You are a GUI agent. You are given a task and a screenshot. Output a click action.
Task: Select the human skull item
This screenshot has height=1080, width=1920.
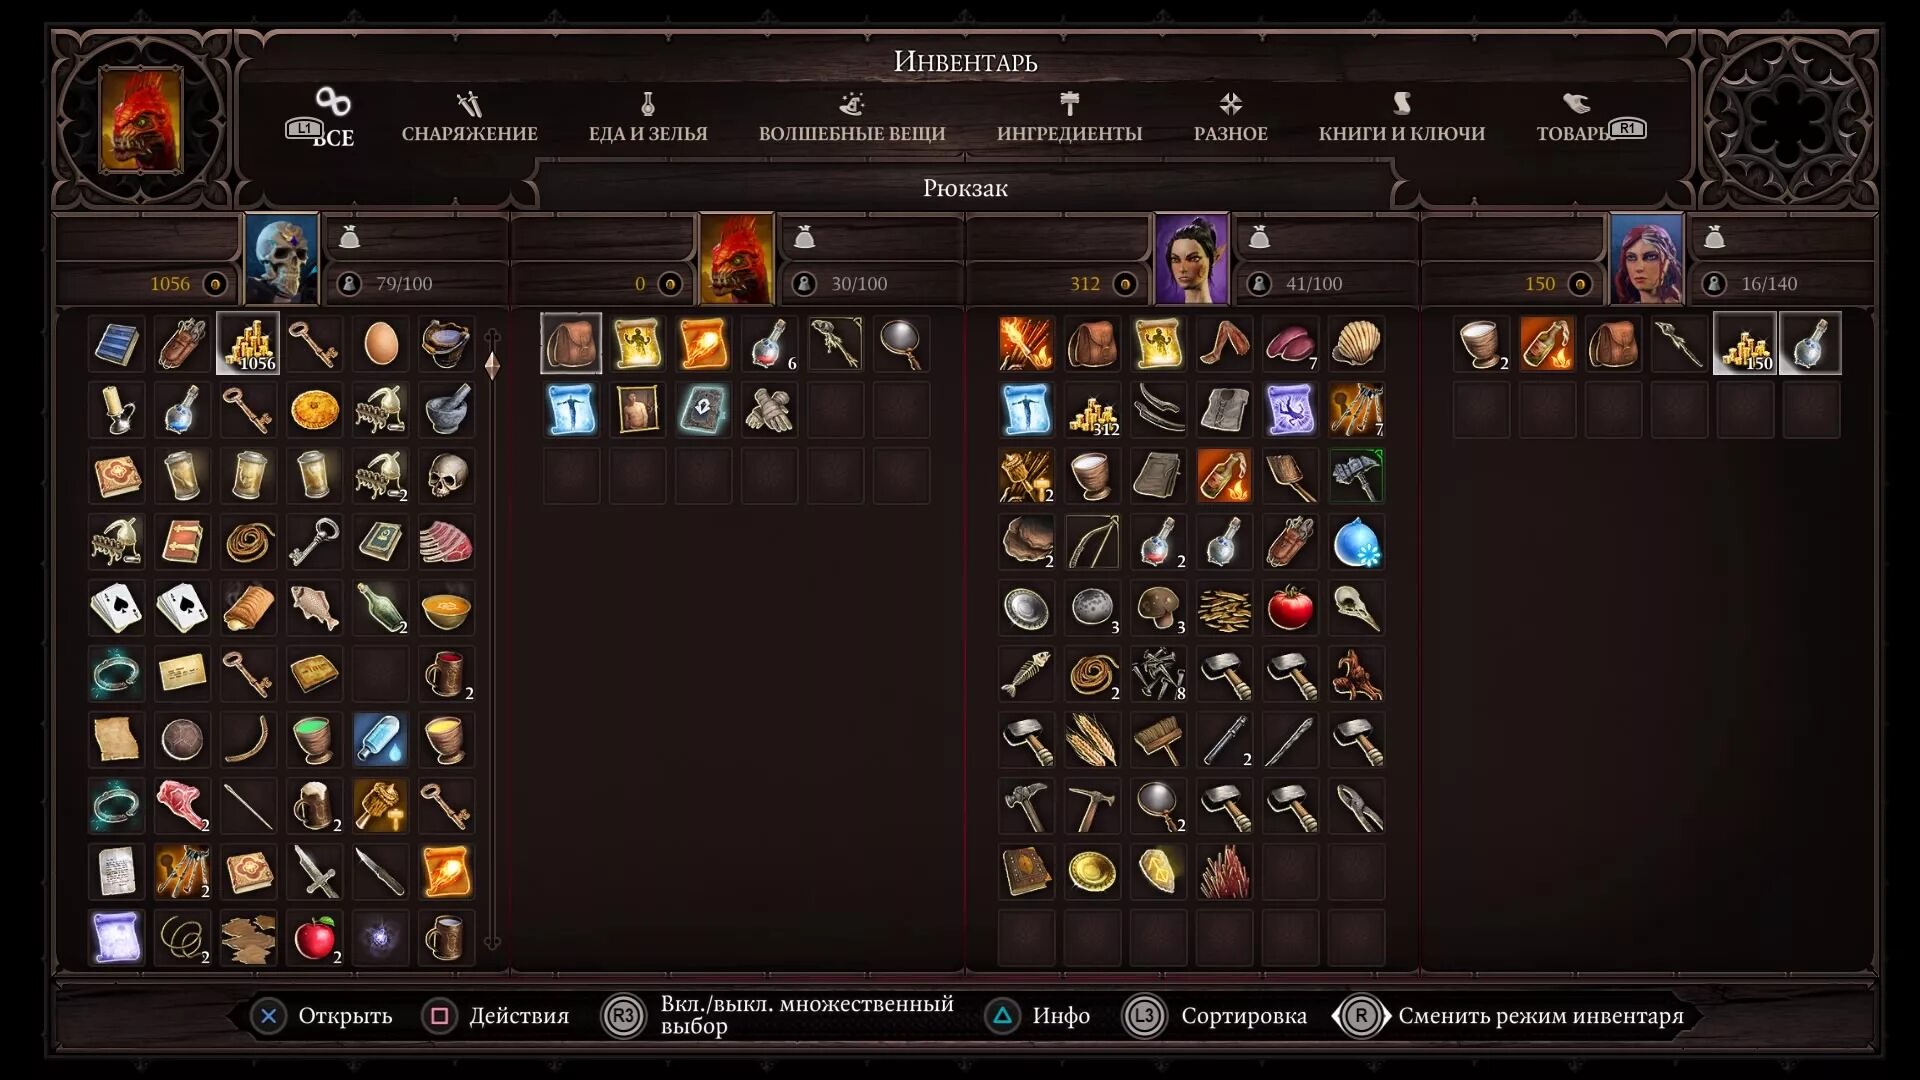(x=446, y=476)
